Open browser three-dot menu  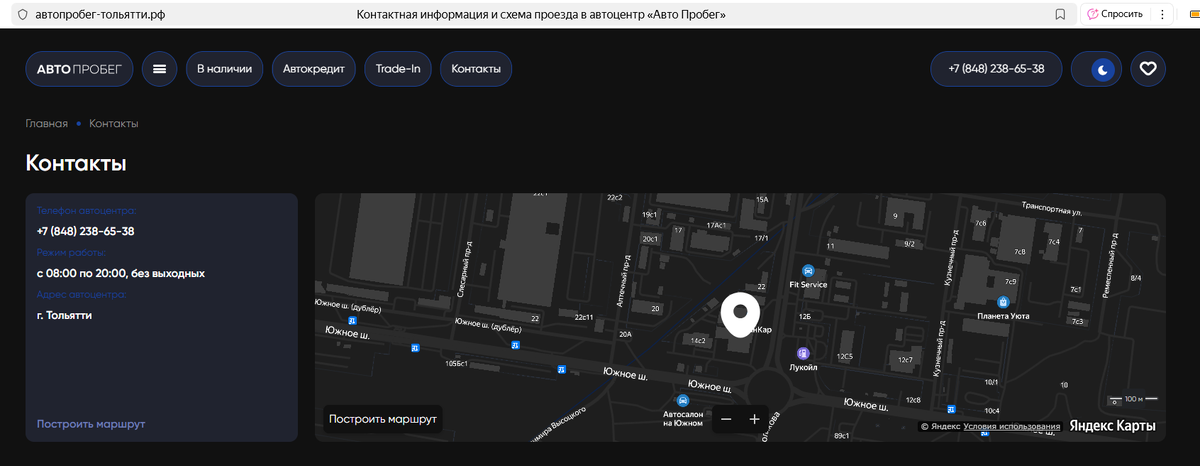pyautogui.click(x=1162, y=14)
